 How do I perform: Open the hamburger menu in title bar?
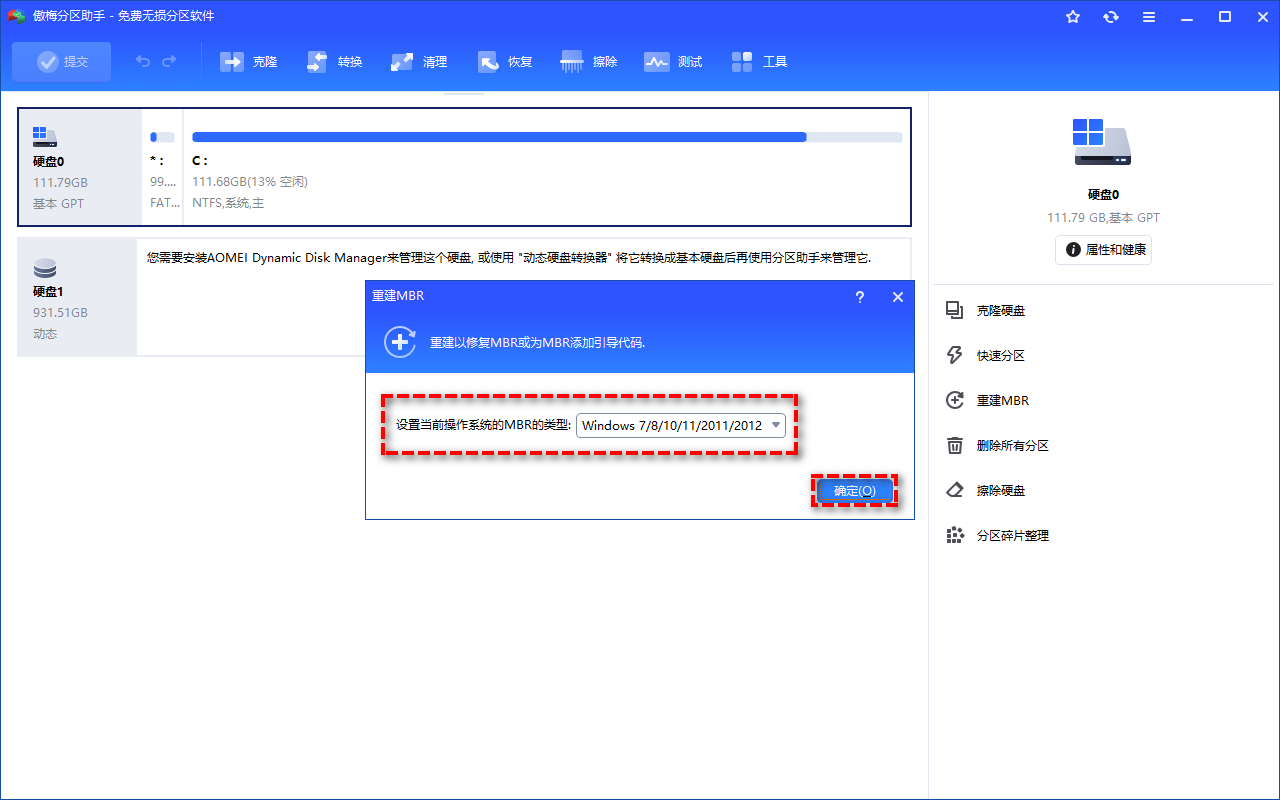click(1149, 17)
